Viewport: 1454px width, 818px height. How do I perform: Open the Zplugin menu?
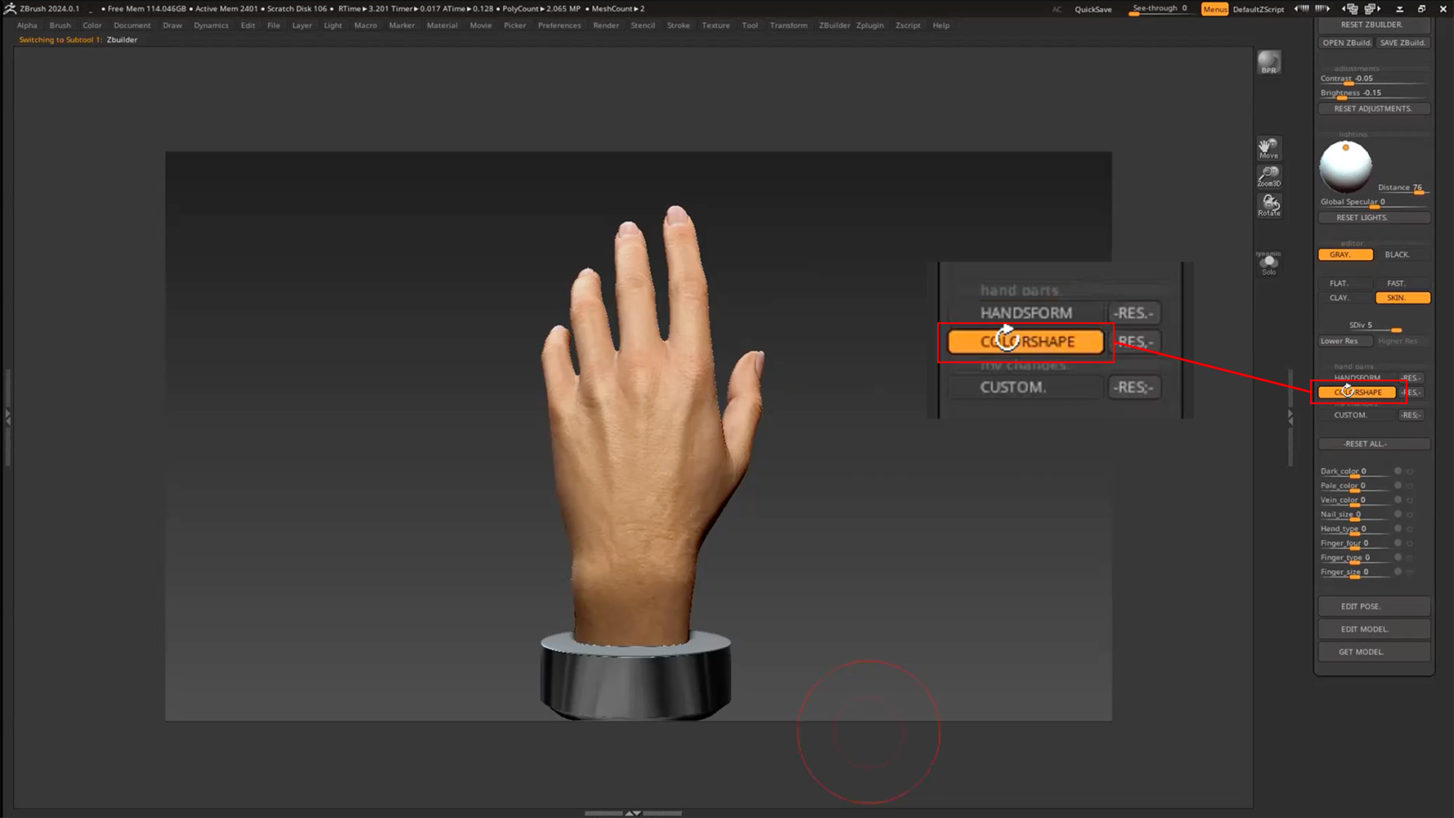click(x=869, y=25)
